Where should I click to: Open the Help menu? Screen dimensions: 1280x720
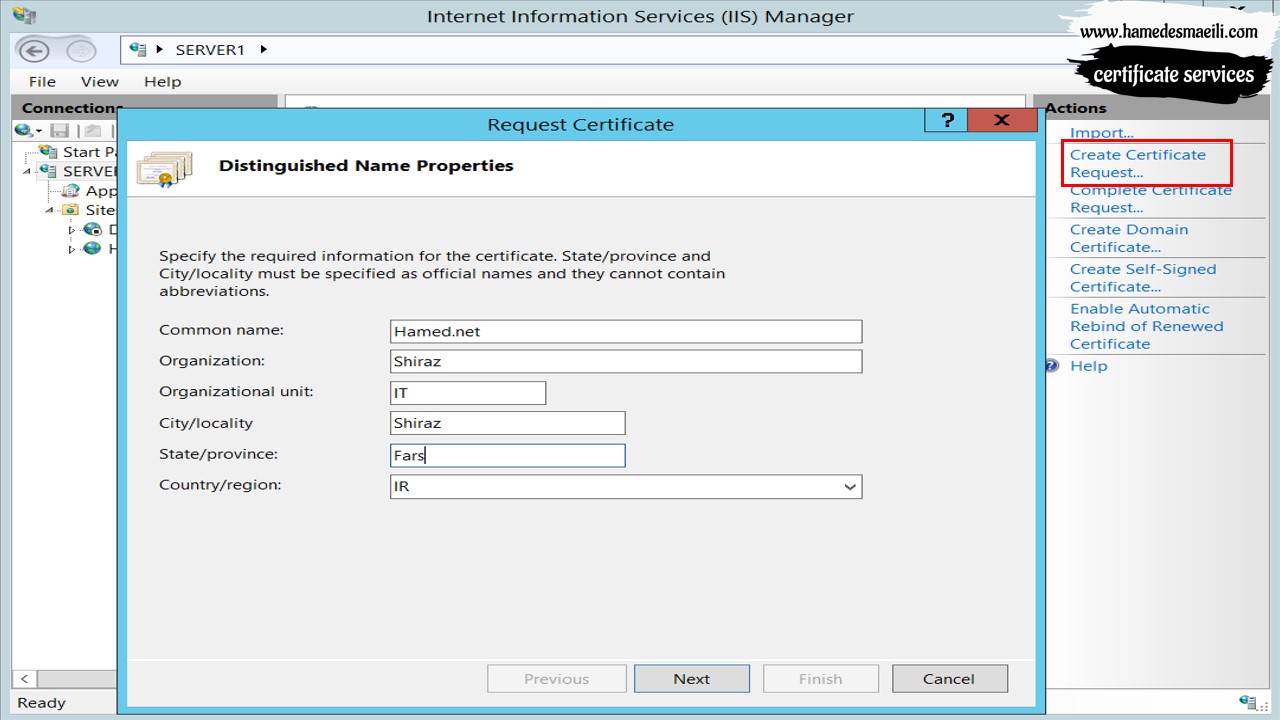163,82
